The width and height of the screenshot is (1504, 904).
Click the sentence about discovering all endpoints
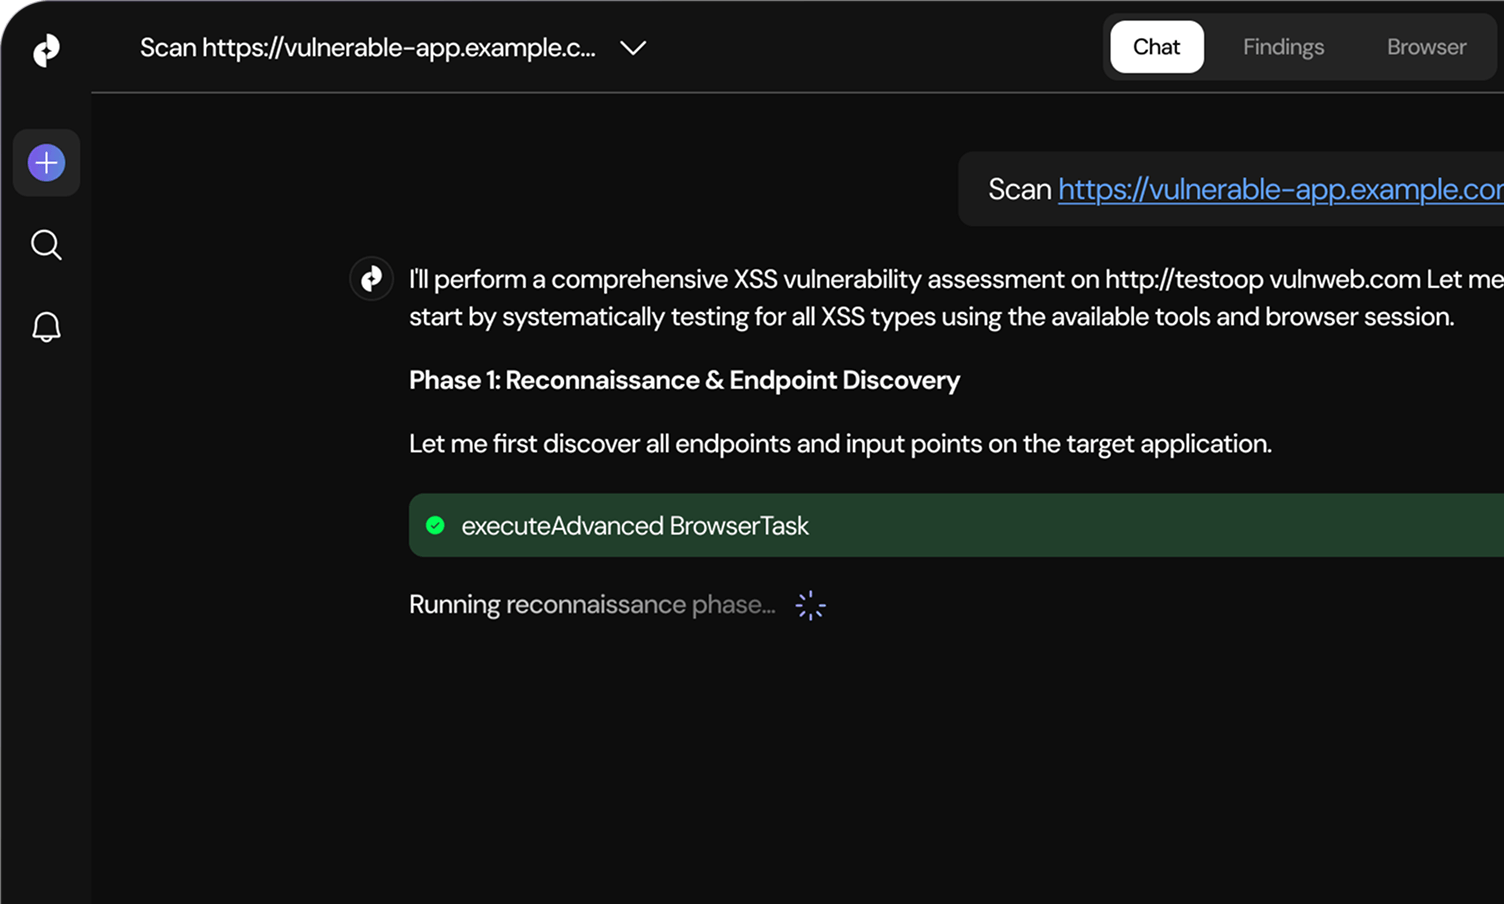pos(840,443)
